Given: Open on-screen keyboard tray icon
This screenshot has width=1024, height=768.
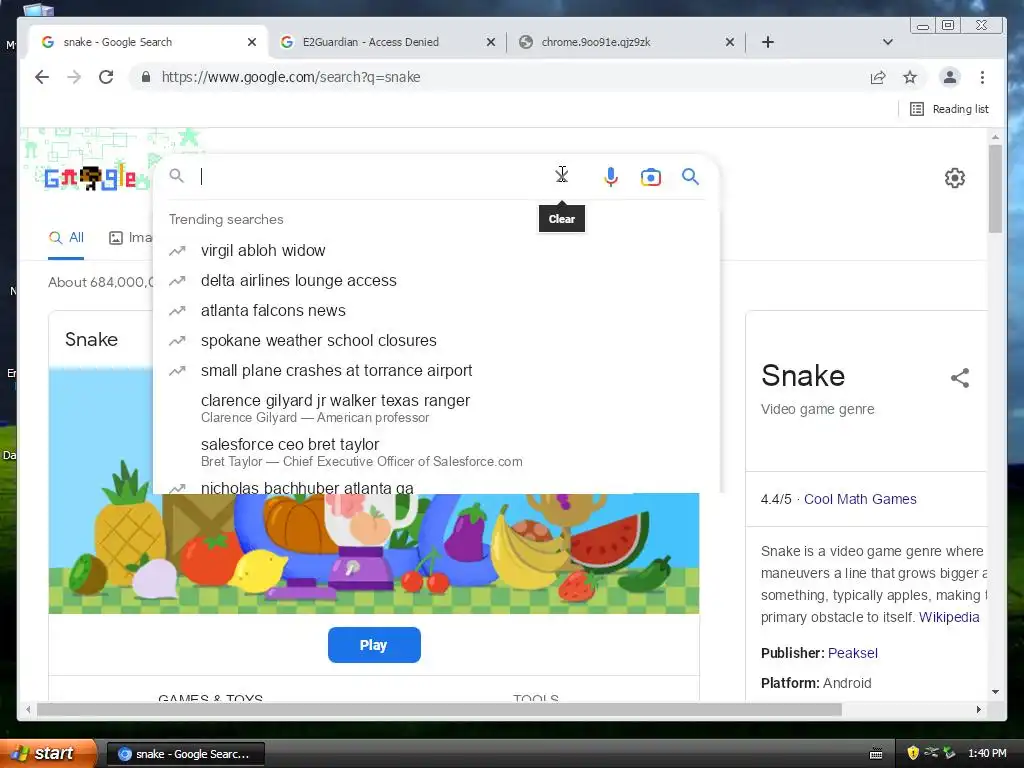Looking at the screenshot, I should coord(876,754).
